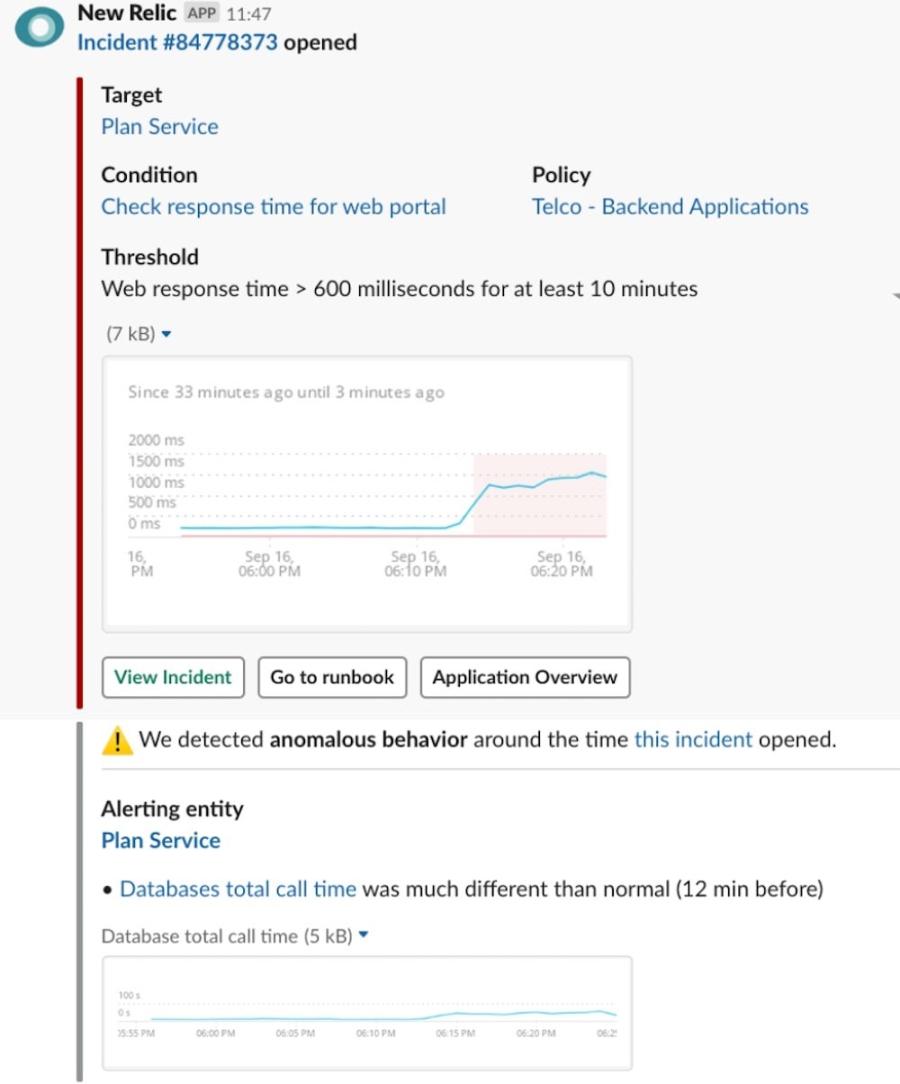Open the web response time chart image
Viewport: 900px width, 1084px height.
367,494
